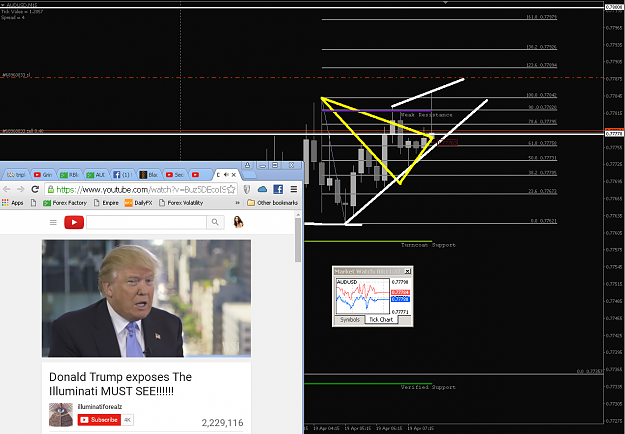Maximize the Chrome window
This screenshot has height=434, width=625.
coord(275,165)
